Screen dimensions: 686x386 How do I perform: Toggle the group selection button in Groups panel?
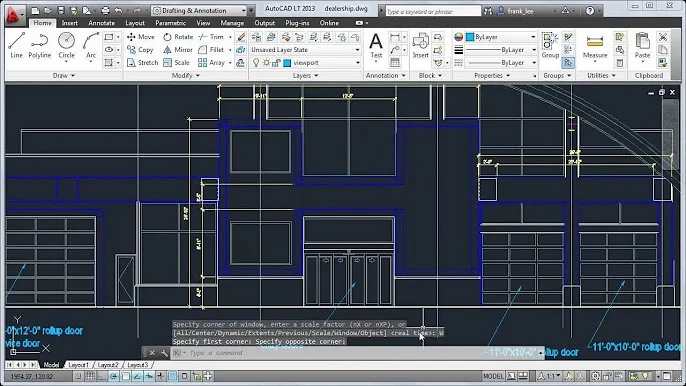pyautogui.click(x=568, y=63)
